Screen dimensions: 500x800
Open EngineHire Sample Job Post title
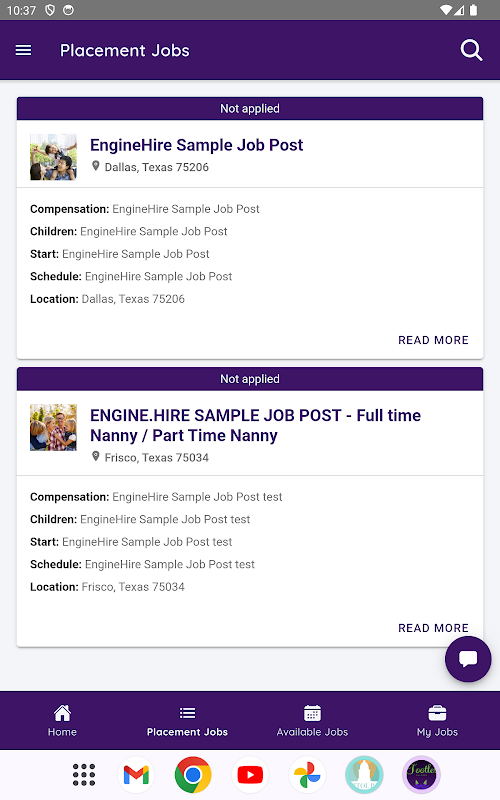(x=196, y=145)
